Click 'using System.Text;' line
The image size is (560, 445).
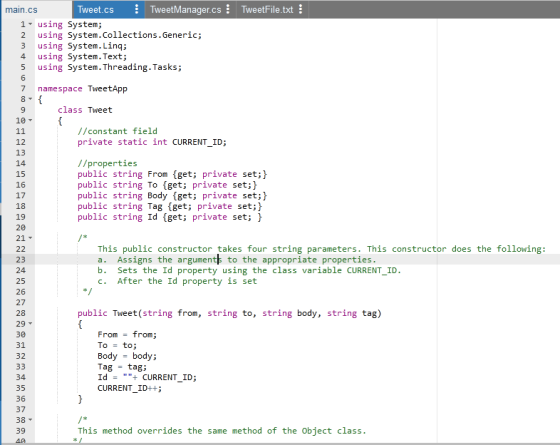point(82,56)
